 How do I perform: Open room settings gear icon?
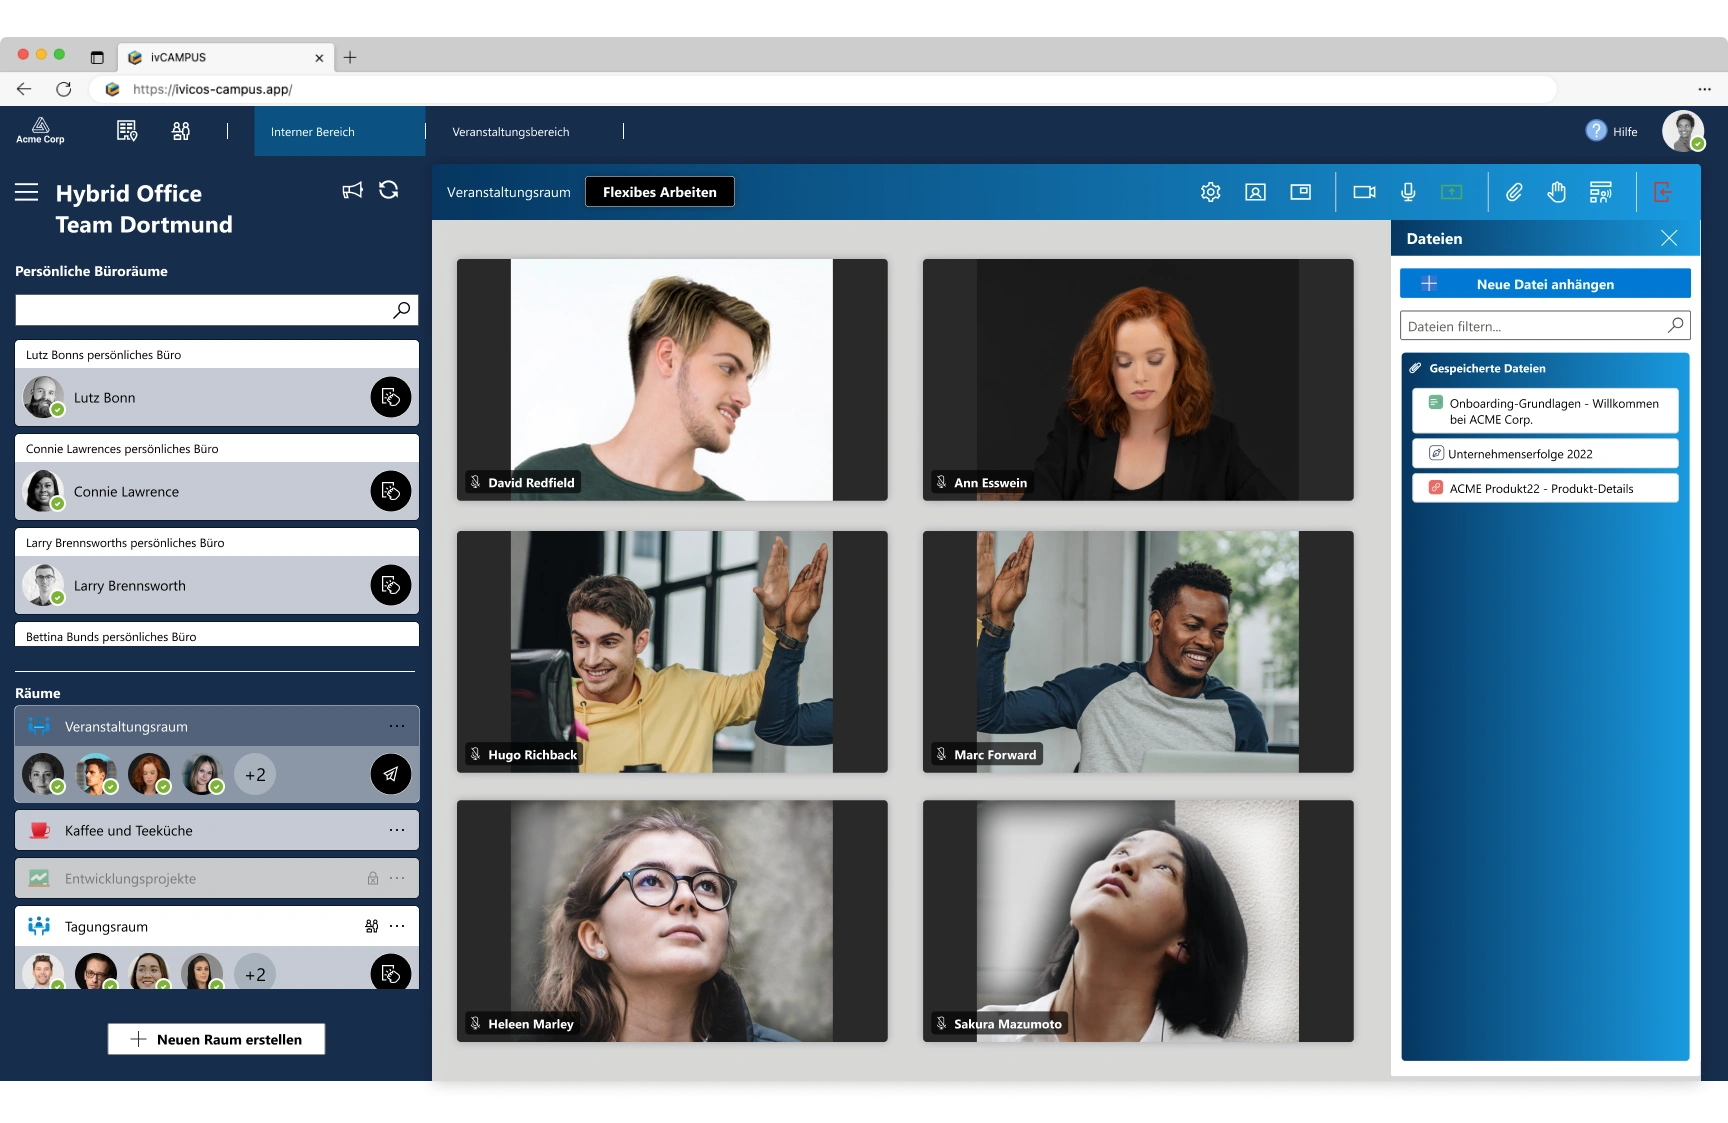point(1210,192)
